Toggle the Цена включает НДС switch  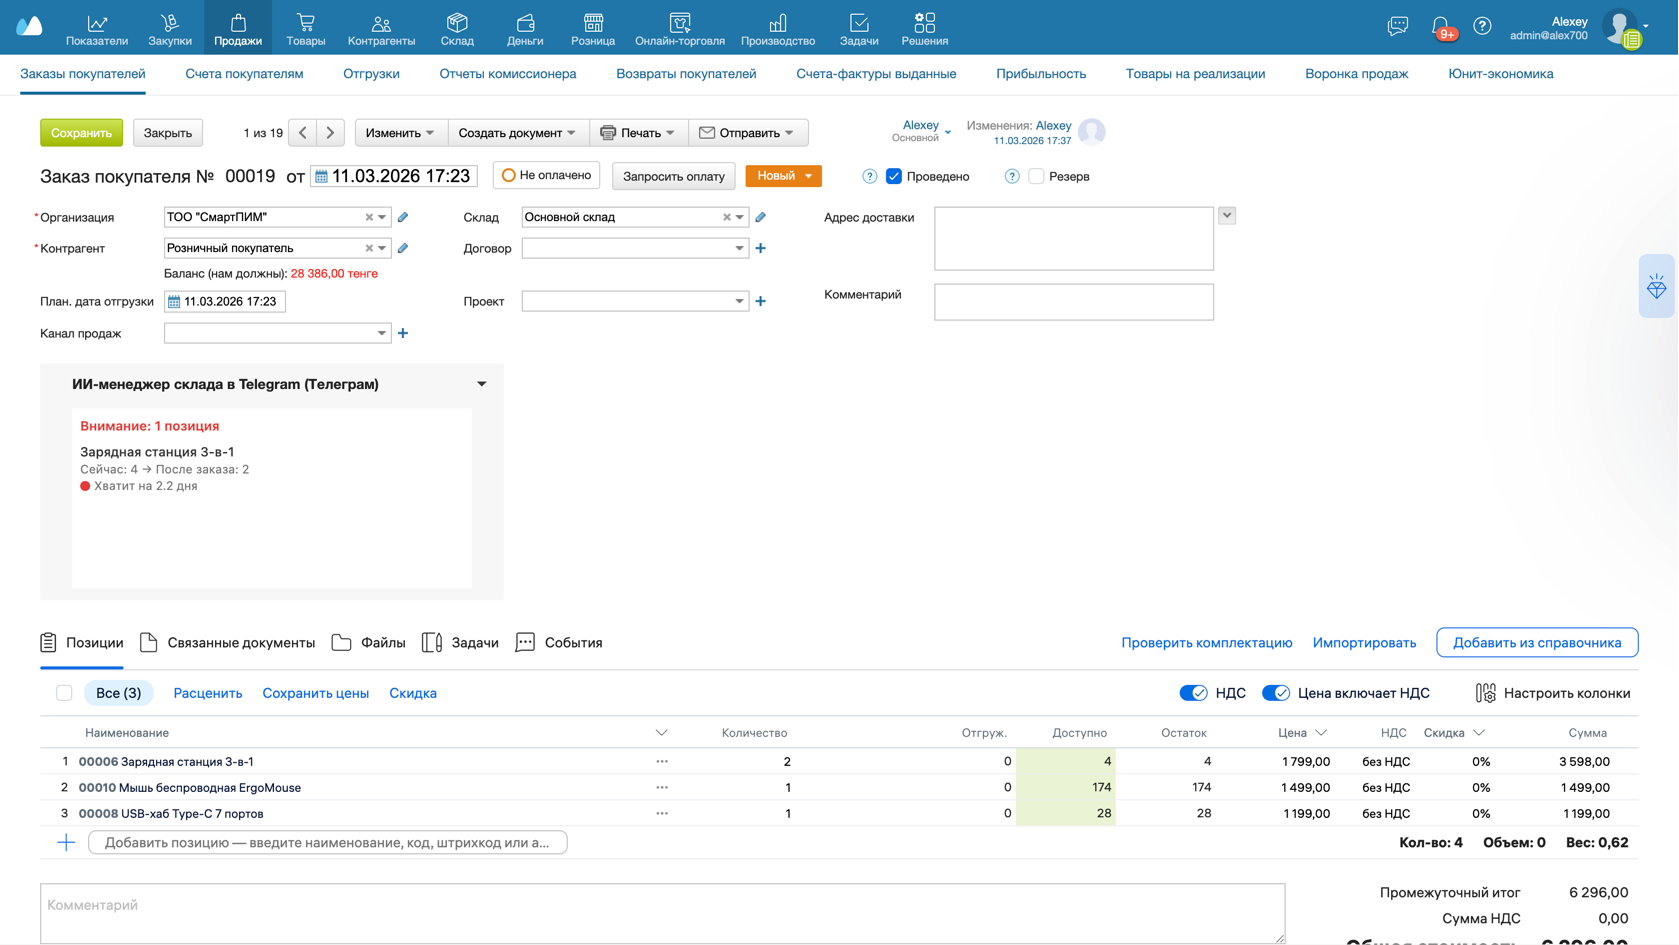(x=1275, y=693)
